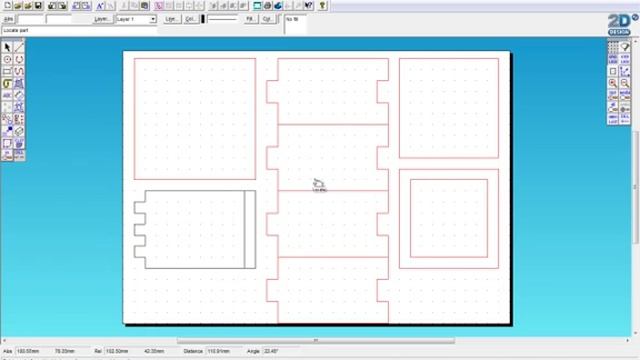Viewport: 640px width, 360px height.
Task: Toggle the dotted grid display icon
Action: click(613, 48)
